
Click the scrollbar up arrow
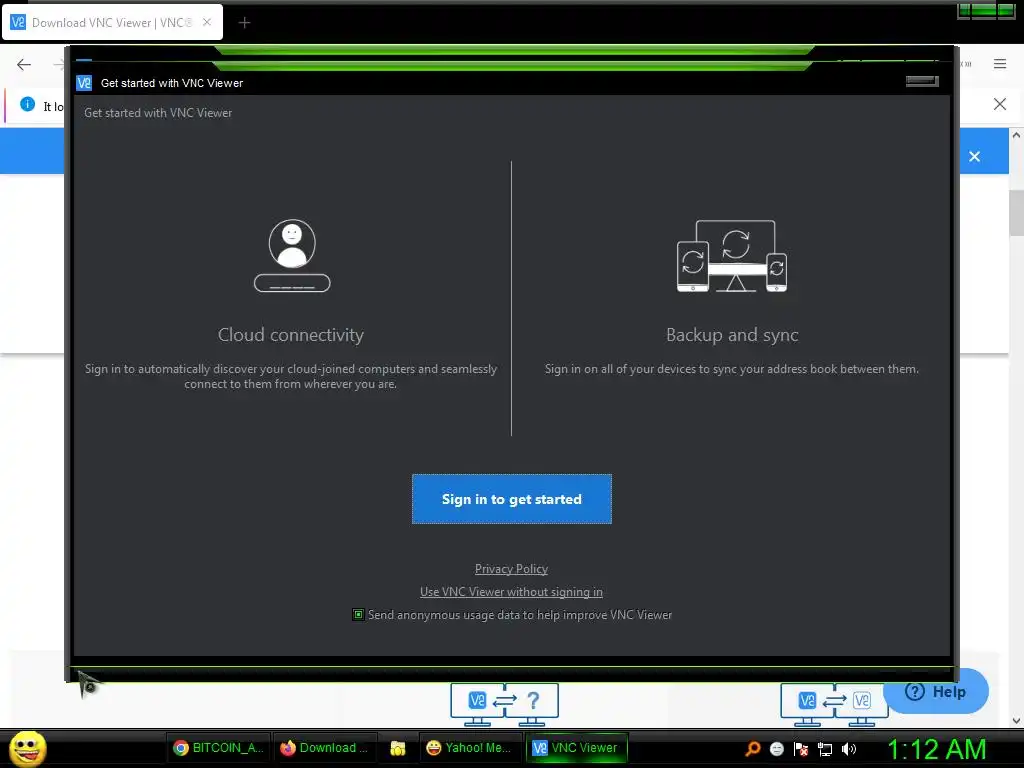point(1016,135)
